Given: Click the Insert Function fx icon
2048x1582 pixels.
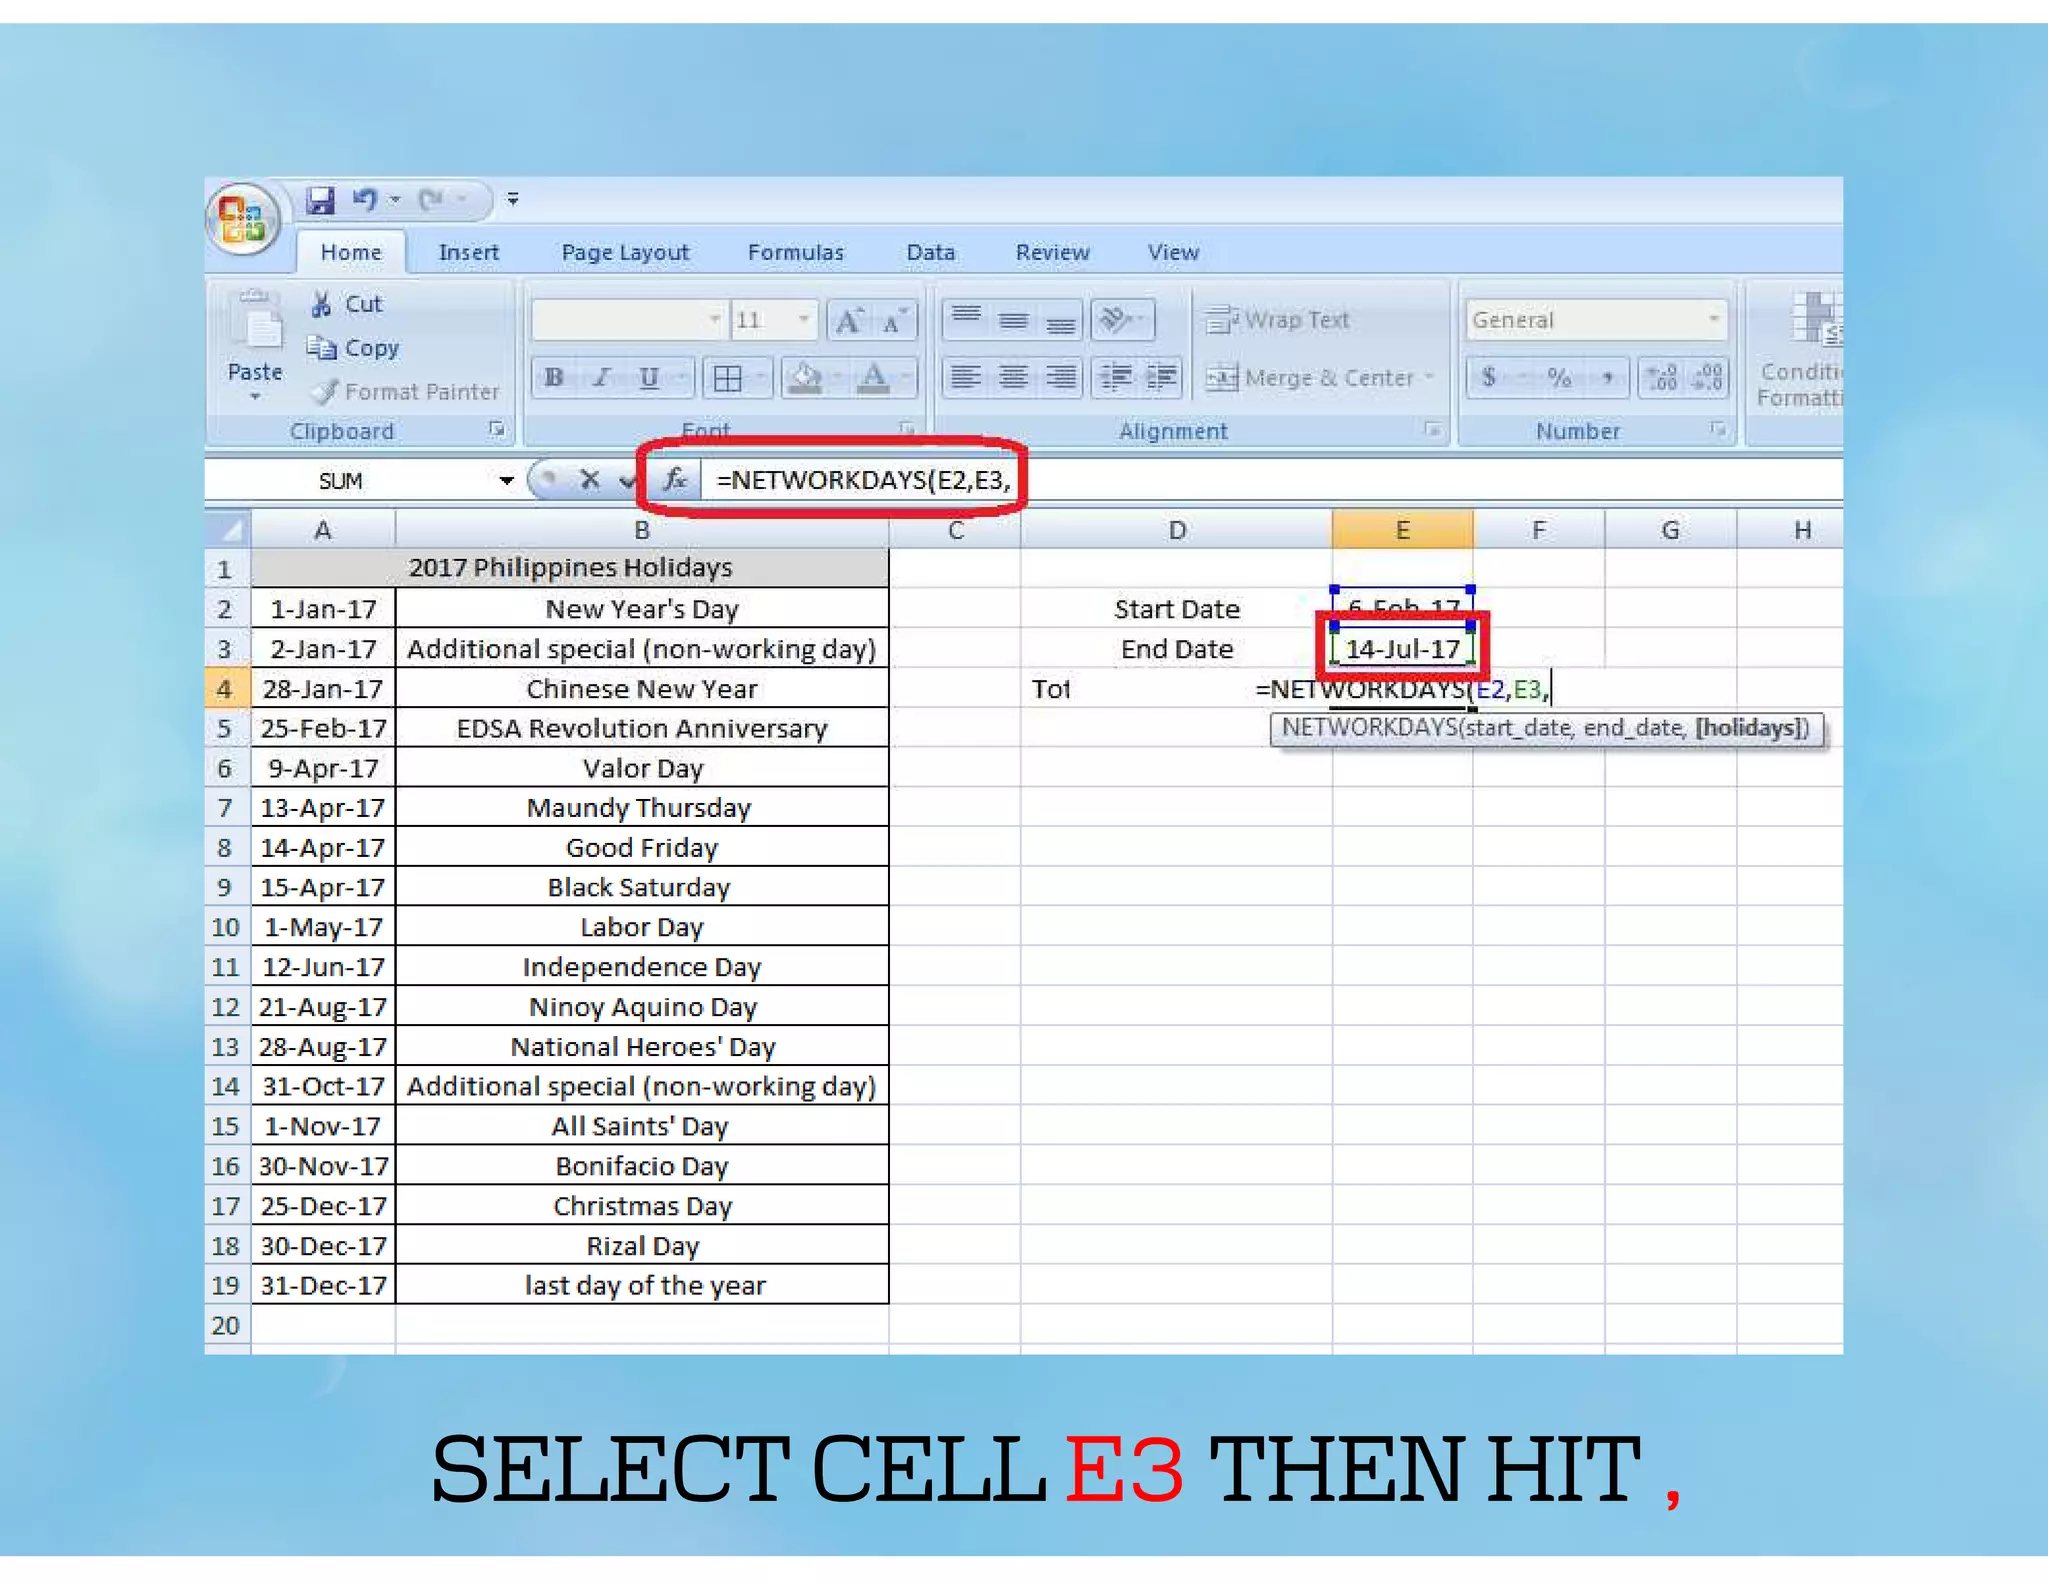Looking at the screenshot, I should click(675, 480).
